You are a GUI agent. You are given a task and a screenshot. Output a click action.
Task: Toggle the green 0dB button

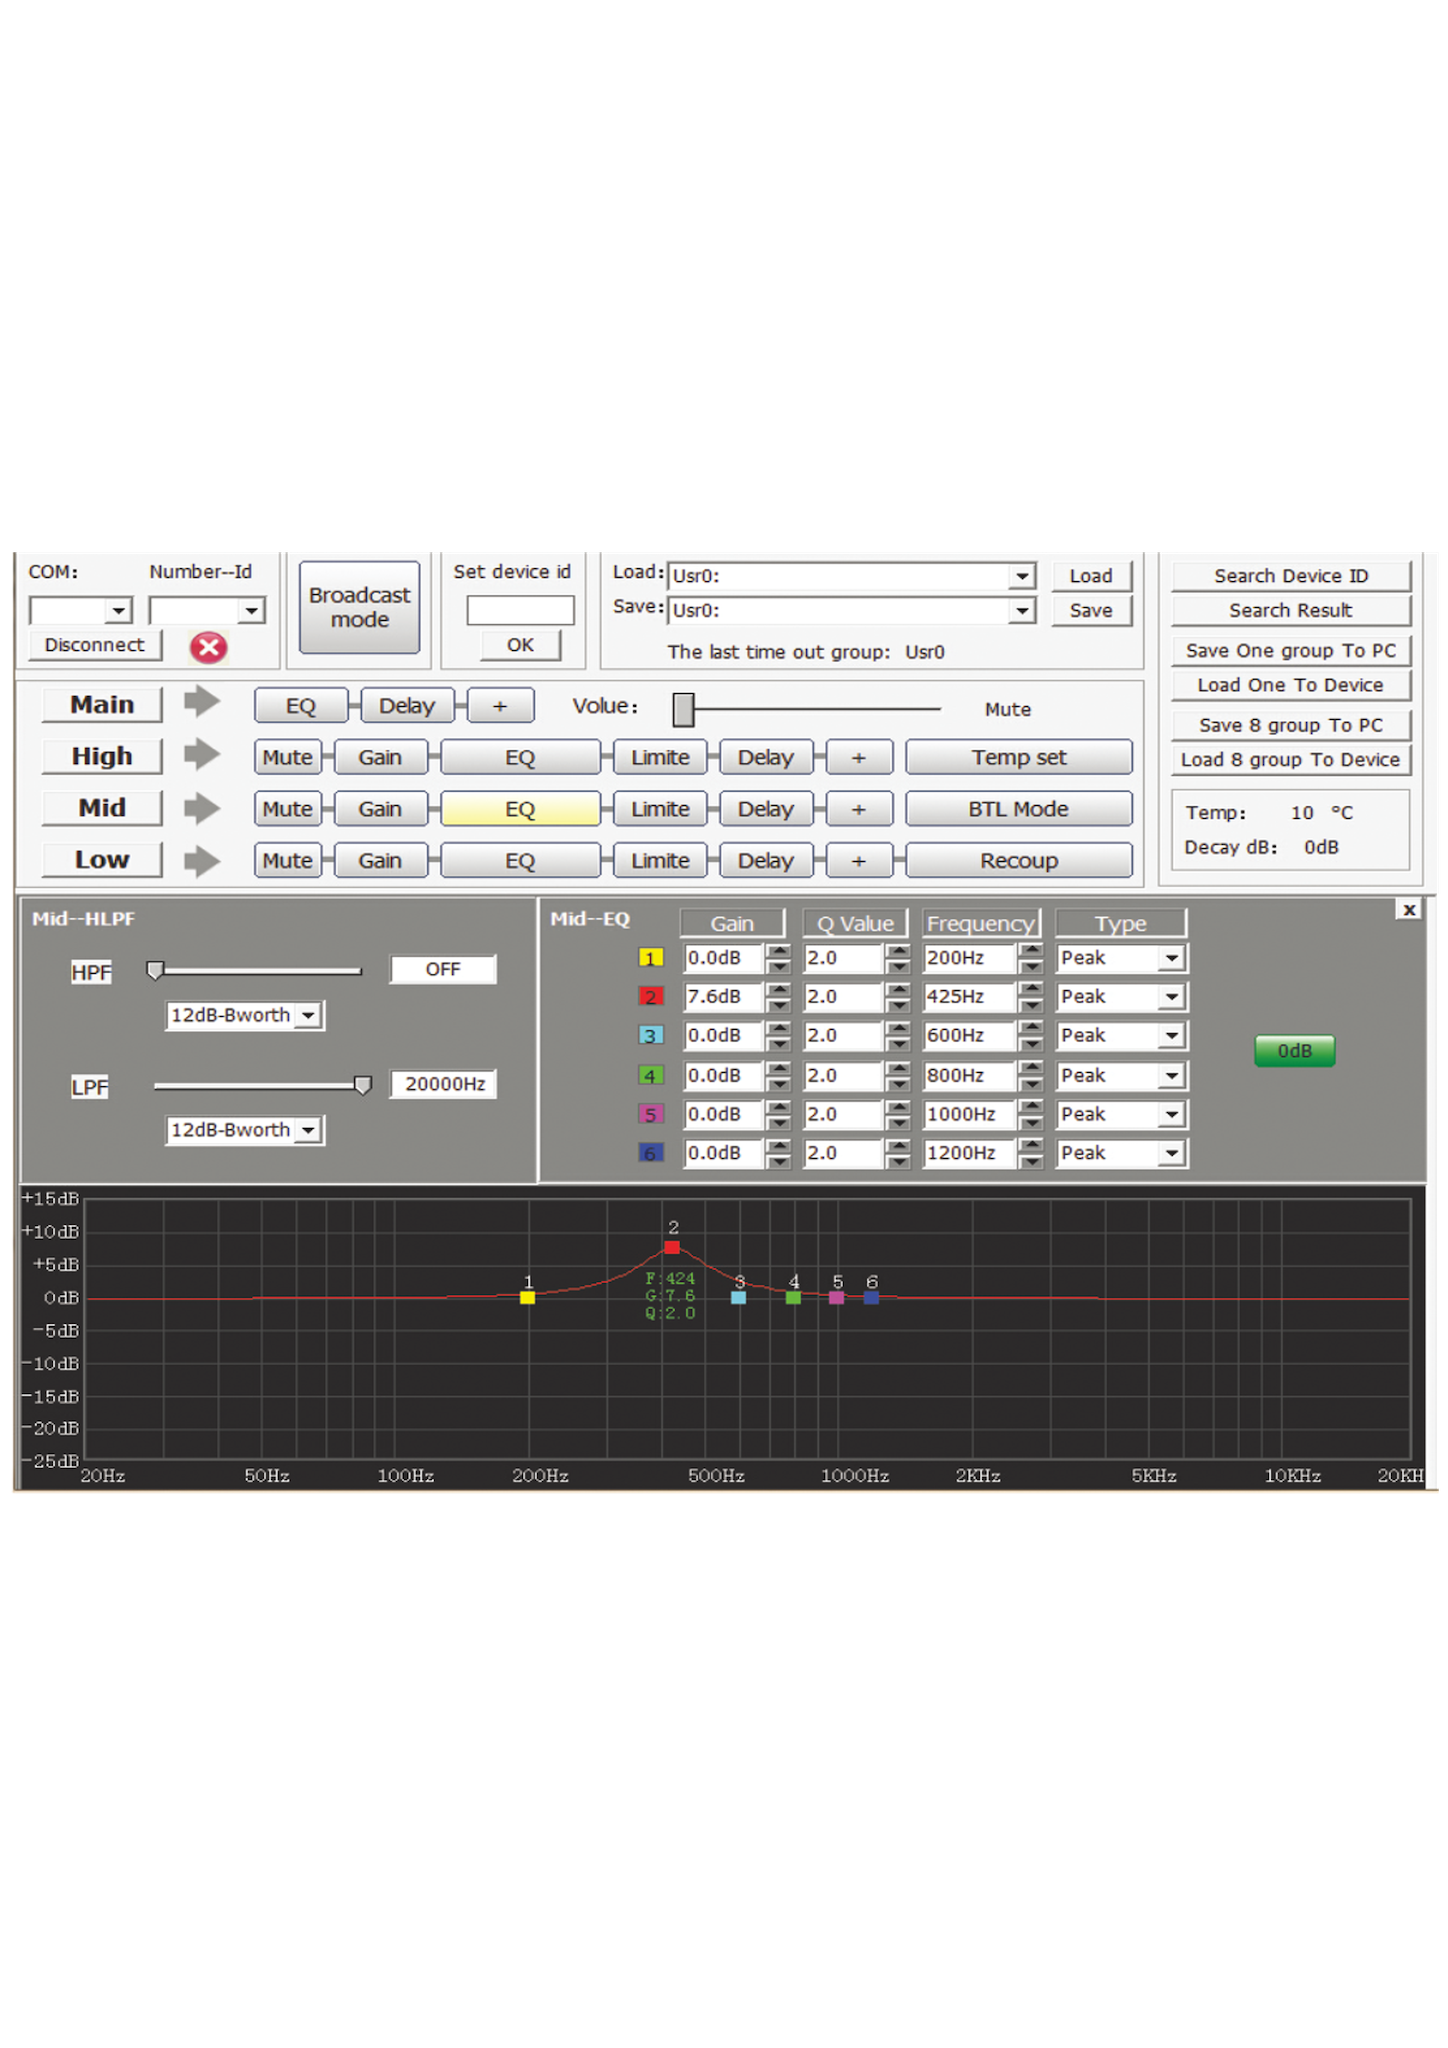1294,1051
